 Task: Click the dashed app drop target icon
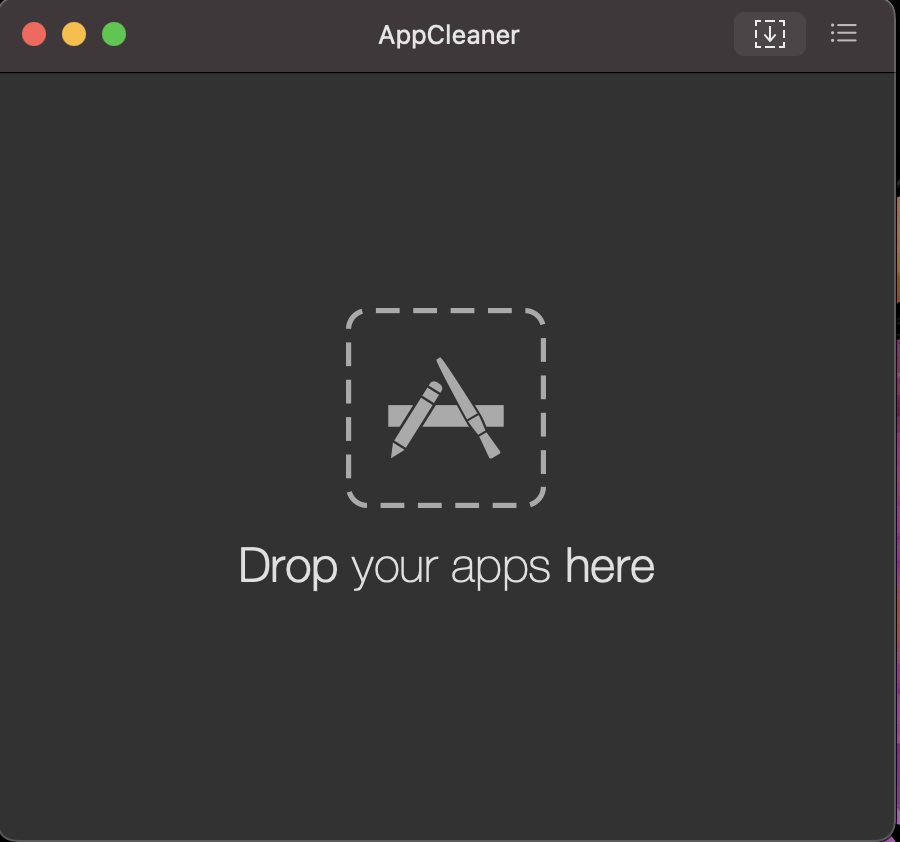(445, 408)
